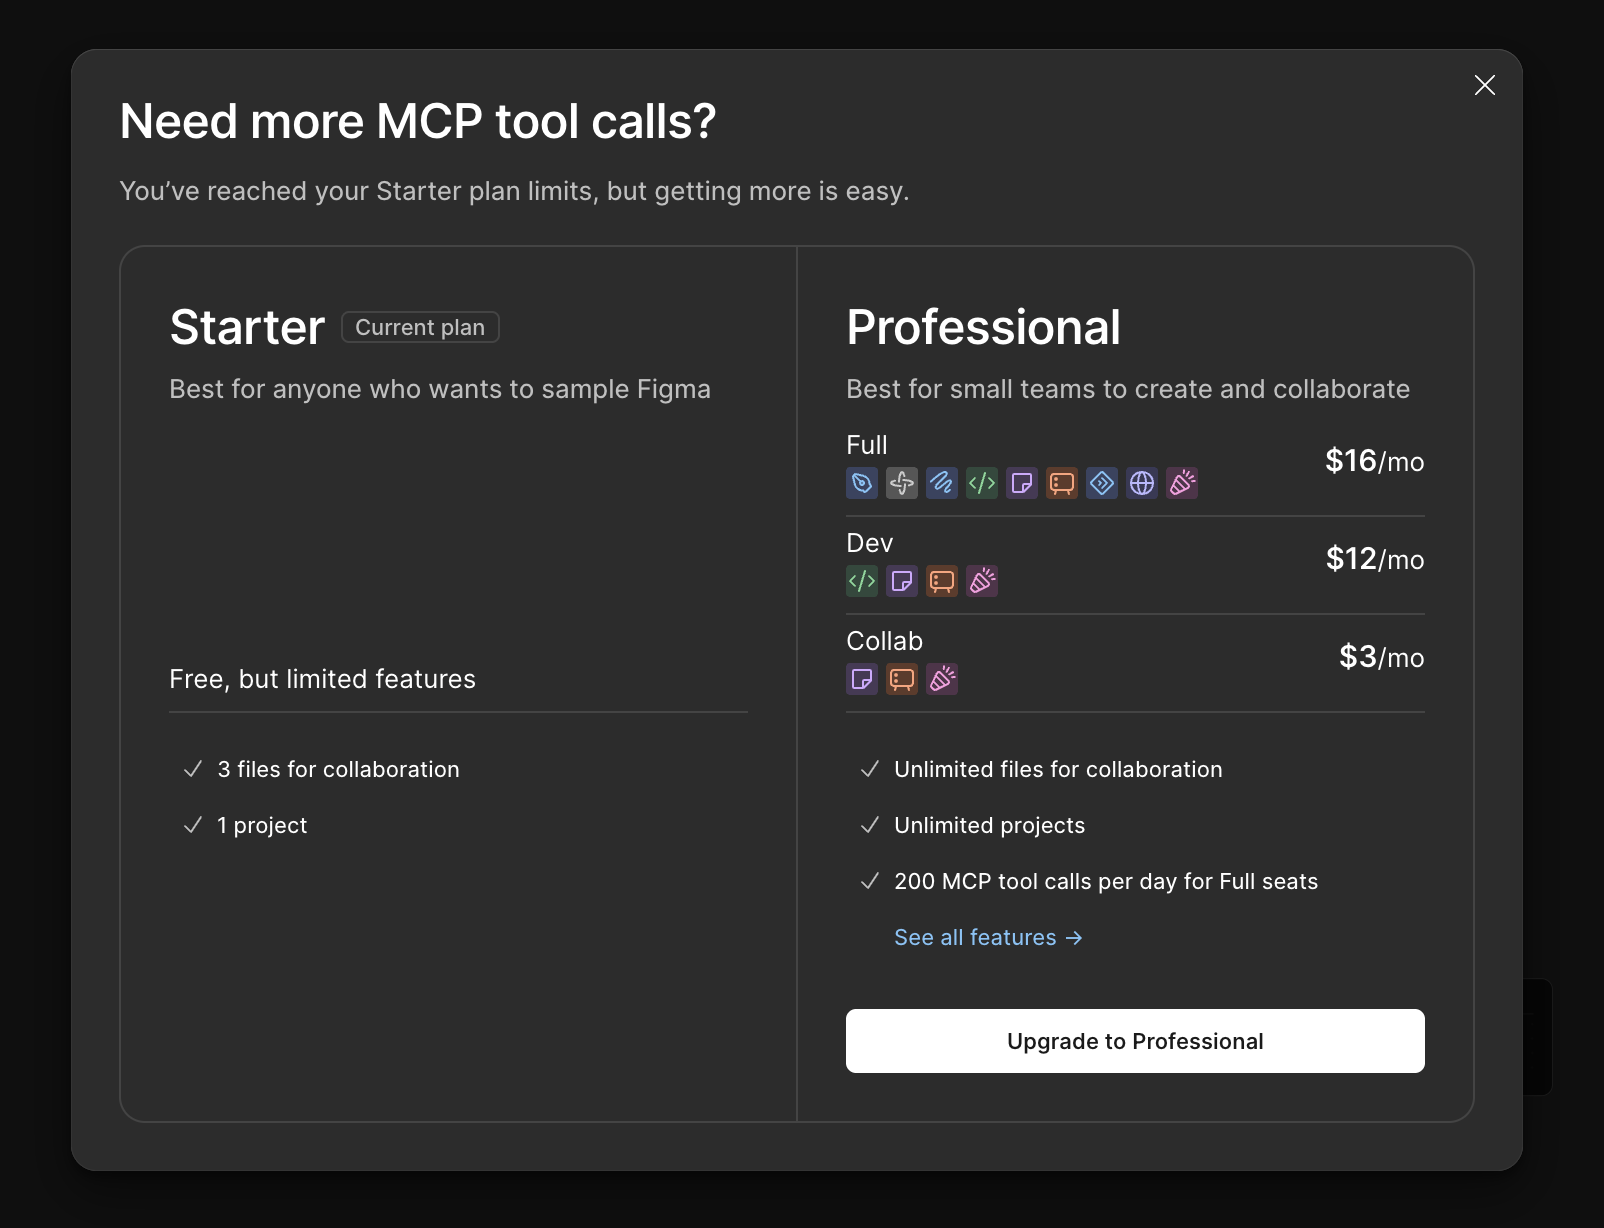
Task: Click the orange presentation icon in Full row
Action: [1062, 483]
